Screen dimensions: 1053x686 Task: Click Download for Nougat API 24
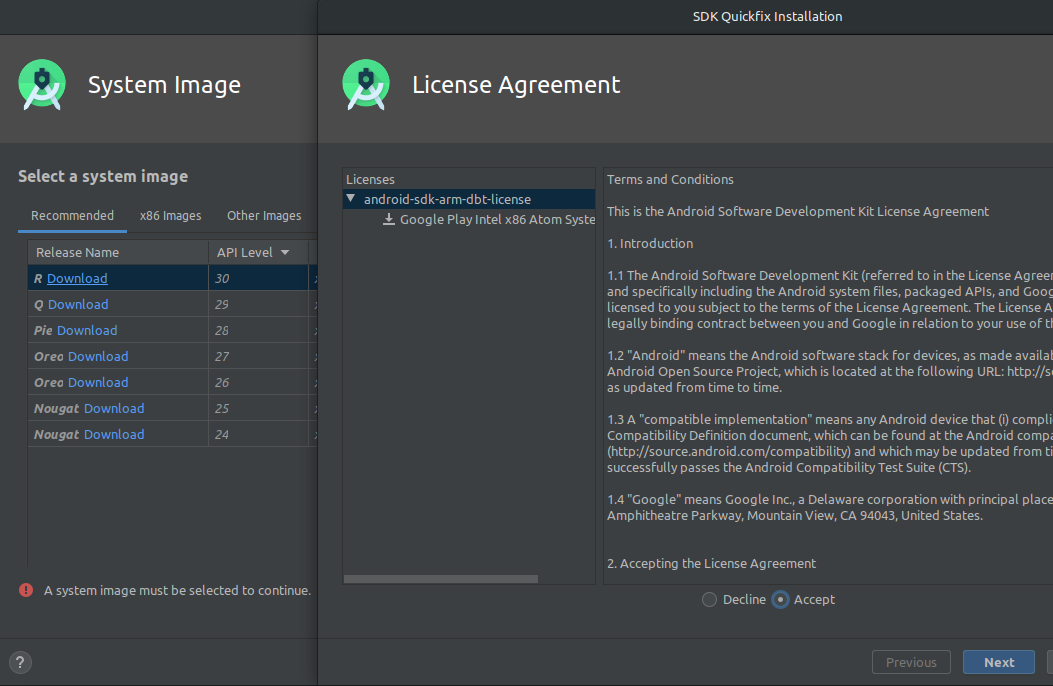[x=114, y=435]
